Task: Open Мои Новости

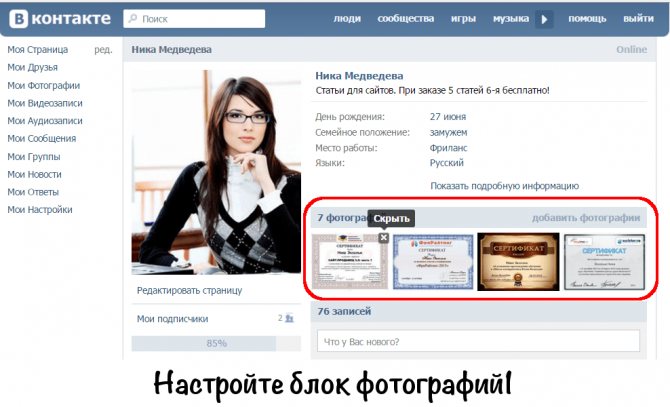Action: [34, 174]
